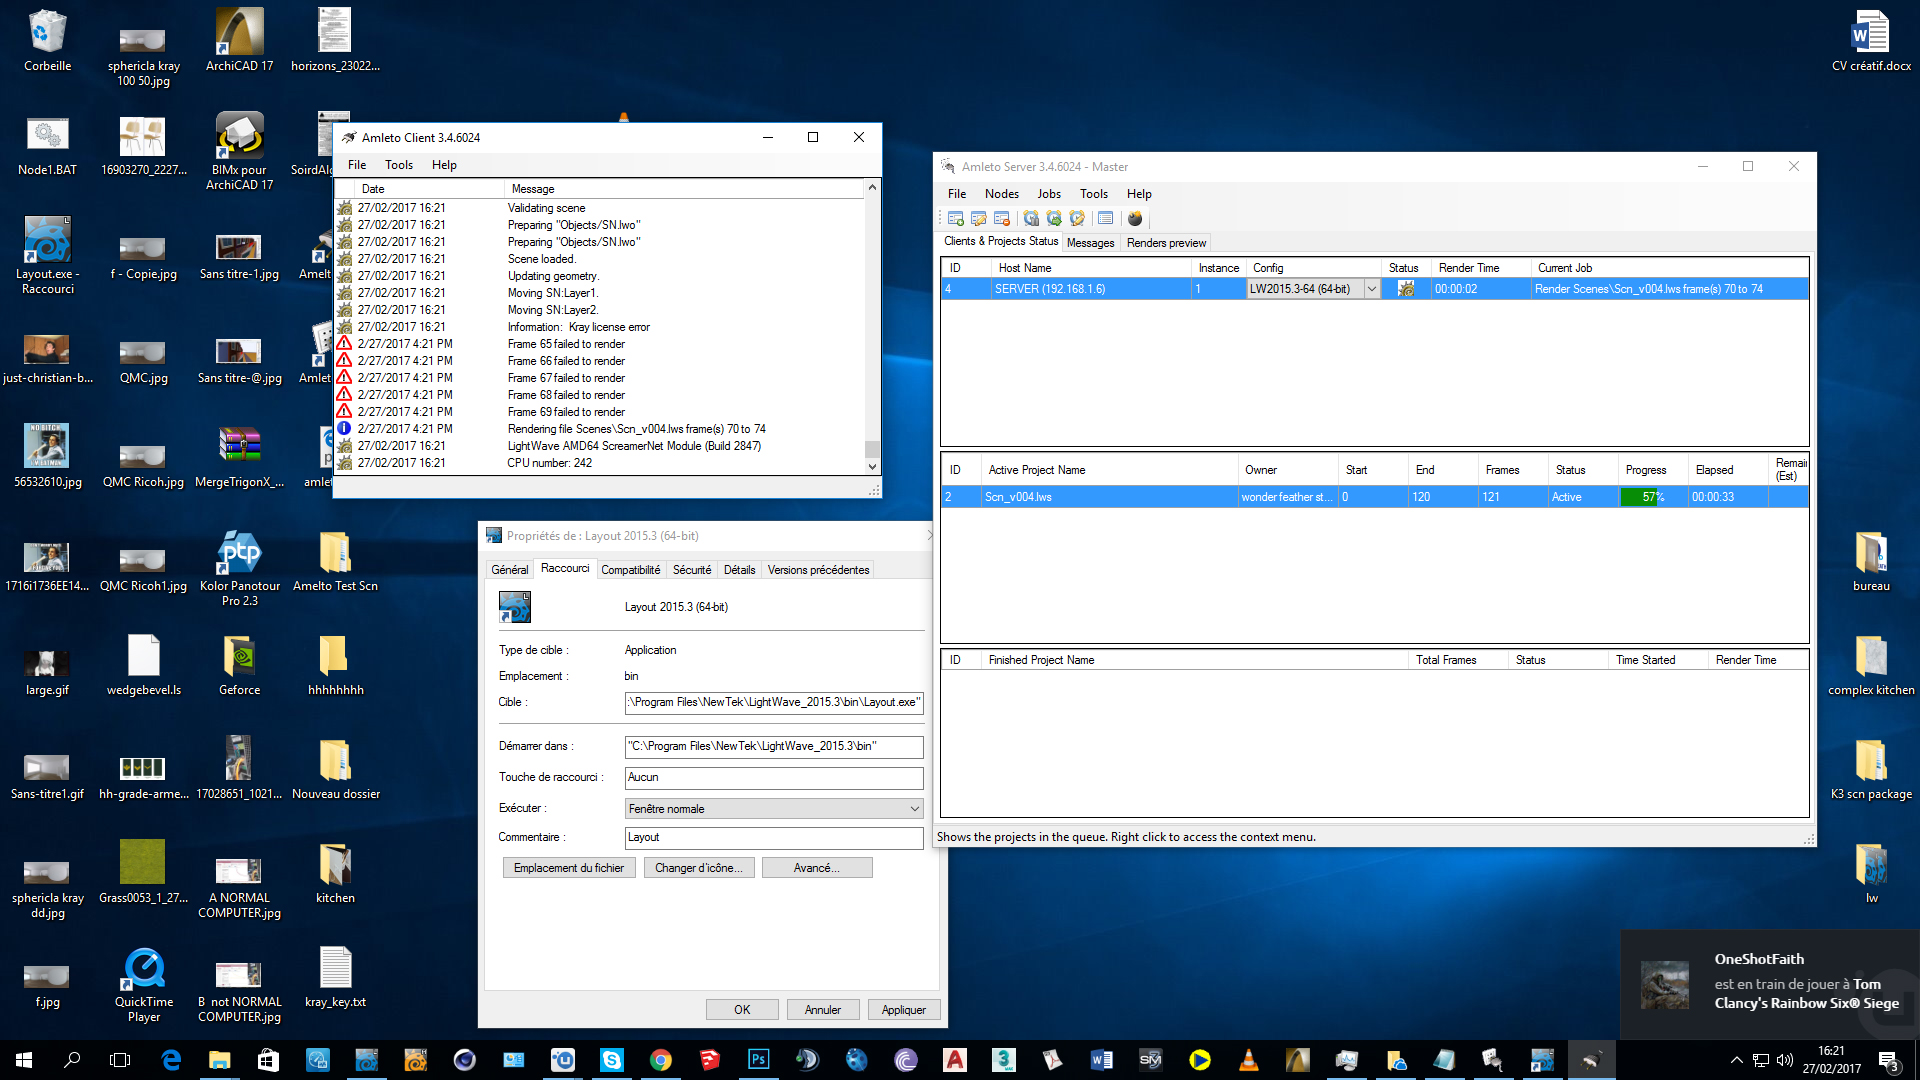
Task: Click the 'Emplacement du fichier' button
Action: [x=568, y=868]
